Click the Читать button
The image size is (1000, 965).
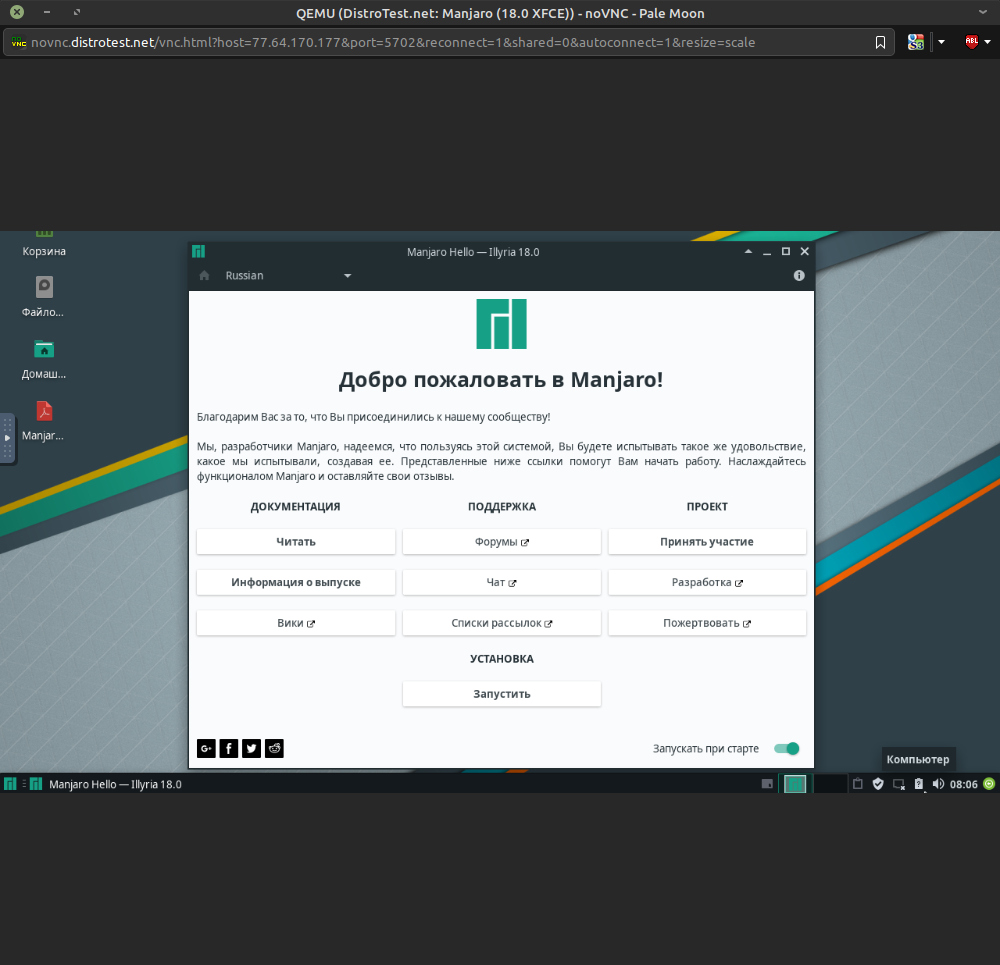pos(296,541)
